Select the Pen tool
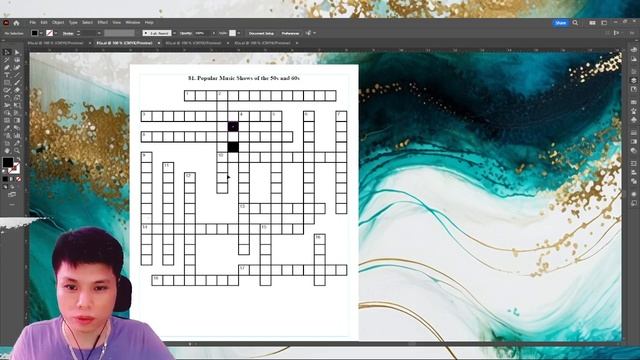The height and width of the screenshot is (360, 640). (7, 67)
